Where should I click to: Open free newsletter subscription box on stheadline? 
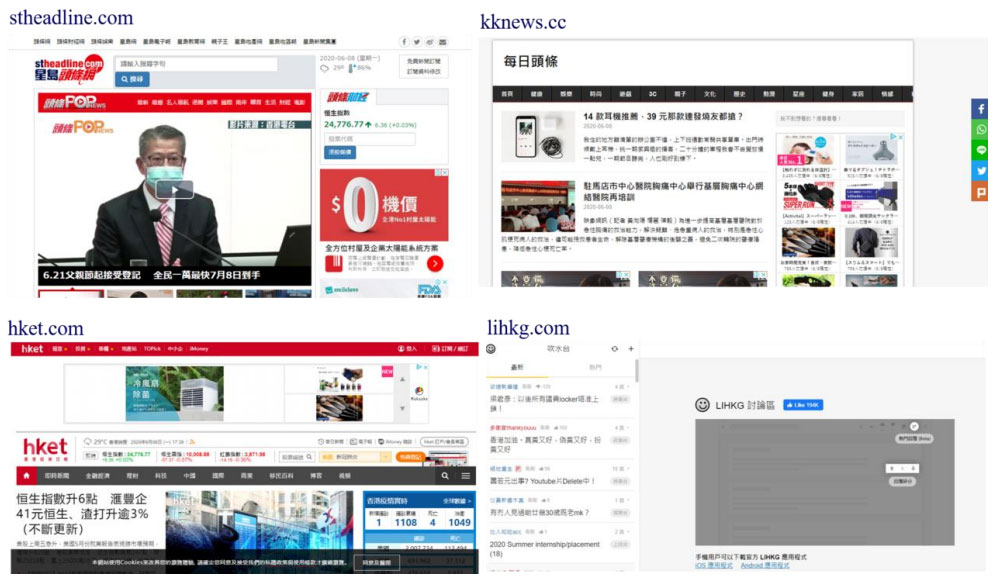click(423, 66)
